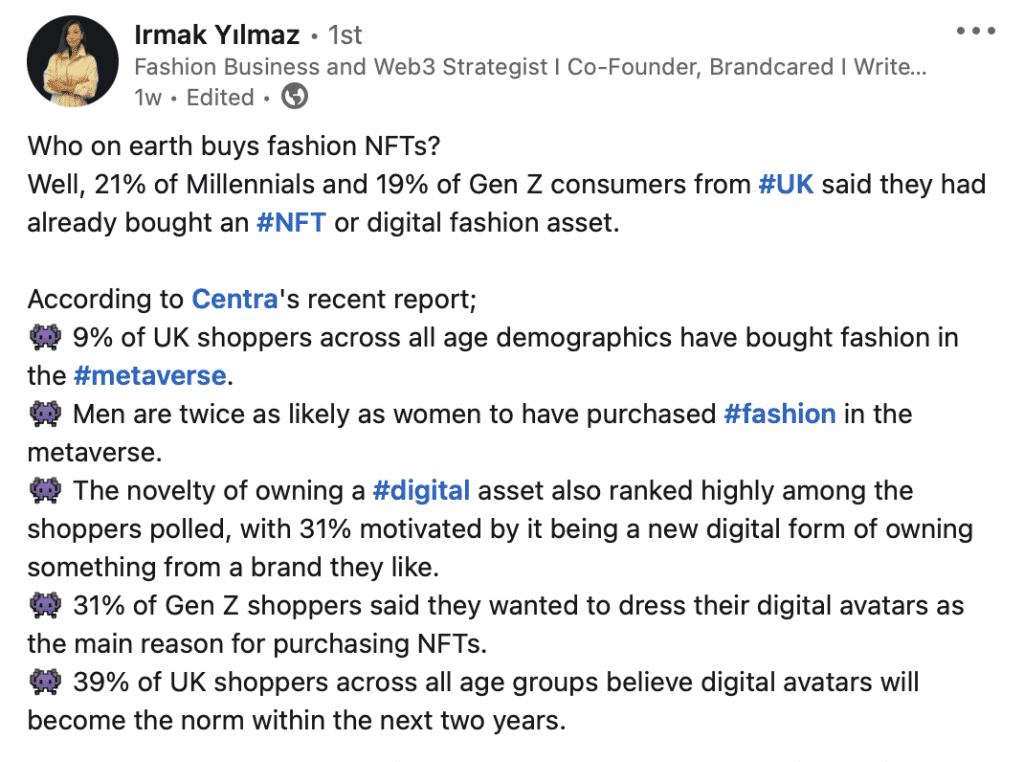The height and width of the screenshot is (762, 1024).
Task: Open the three-dot post options menu
Action: point(976,31)
